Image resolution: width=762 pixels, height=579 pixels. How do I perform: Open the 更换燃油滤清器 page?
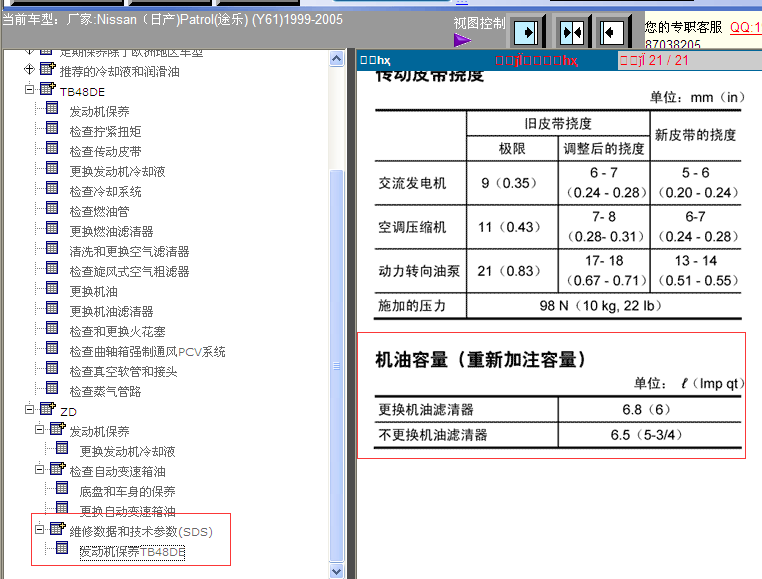tap(112, 231)
